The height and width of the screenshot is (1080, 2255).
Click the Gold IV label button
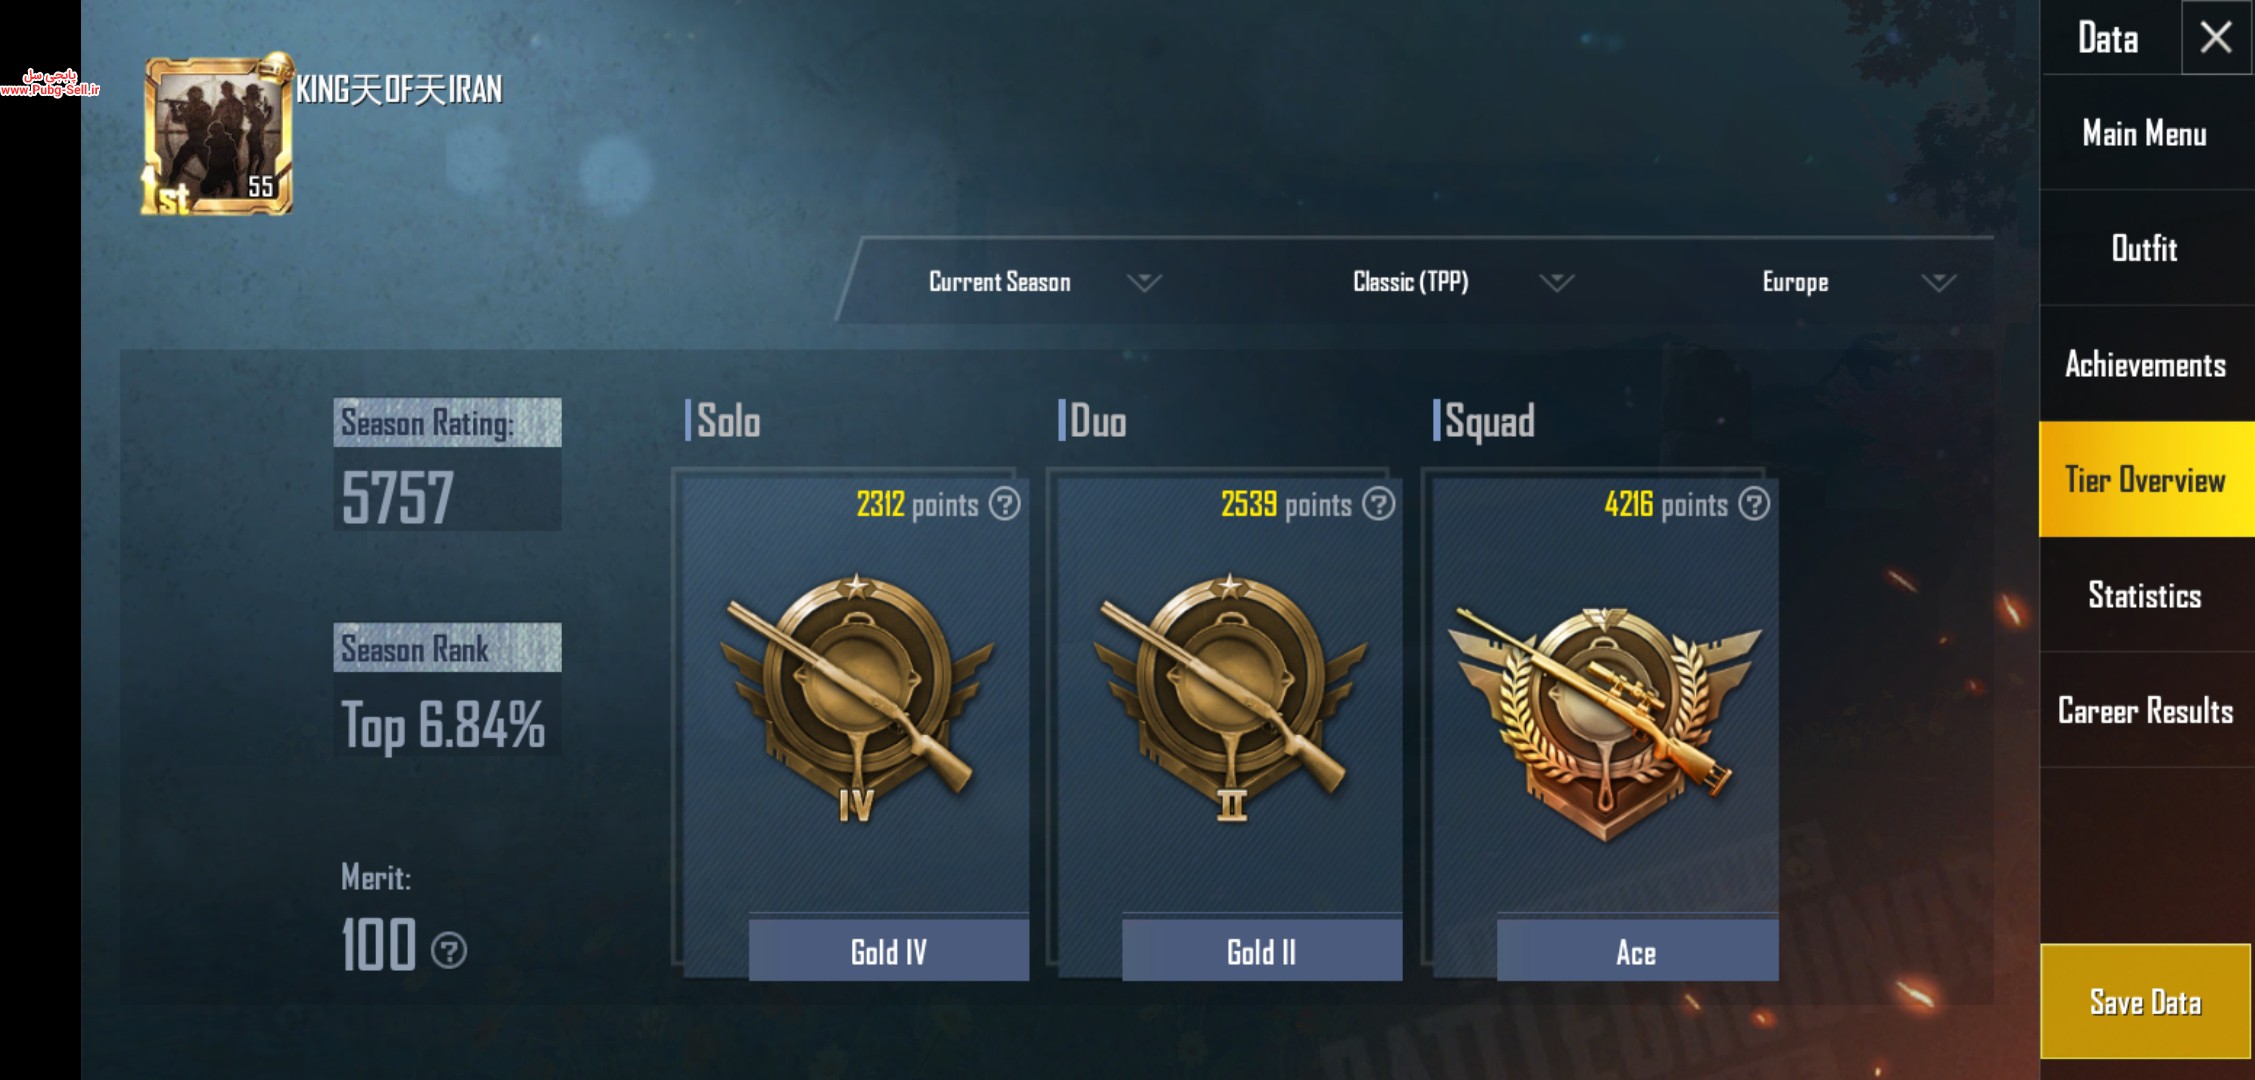point(888,951)
